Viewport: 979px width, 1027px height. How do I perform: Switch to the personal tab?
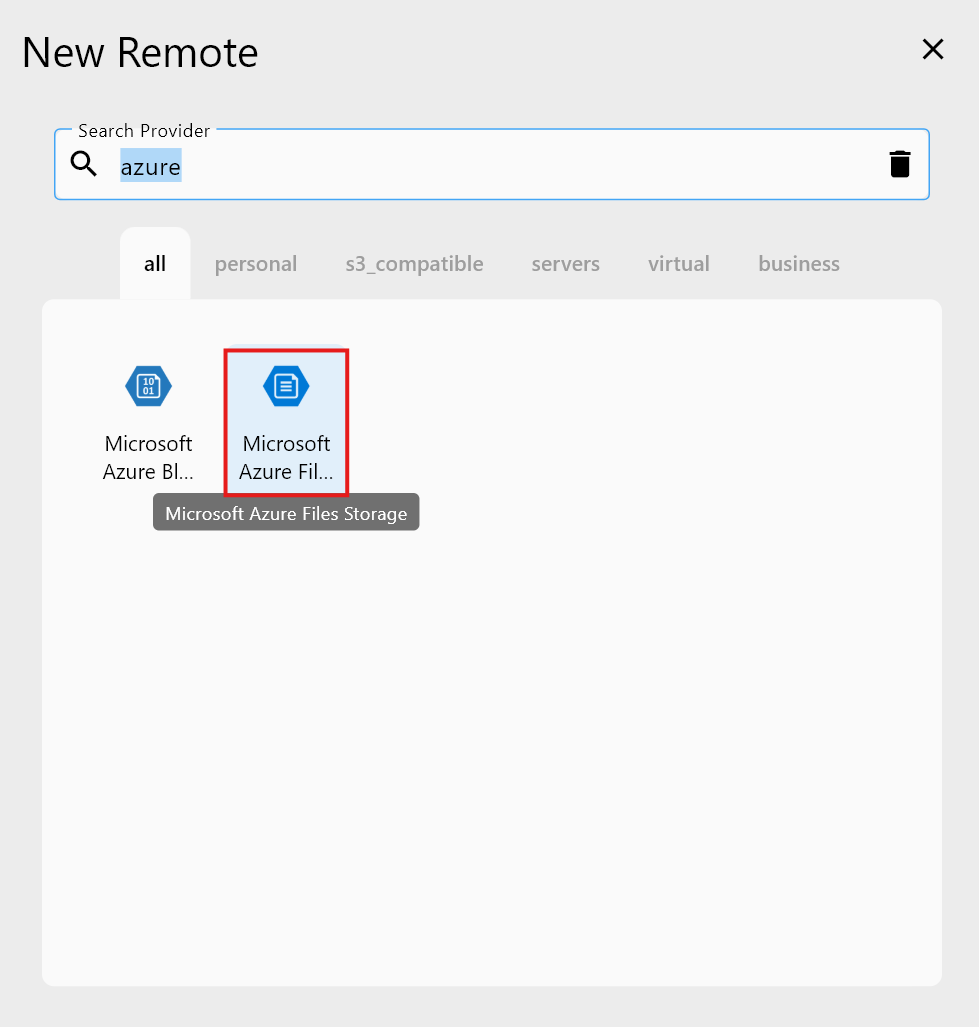tap(255, 263)
